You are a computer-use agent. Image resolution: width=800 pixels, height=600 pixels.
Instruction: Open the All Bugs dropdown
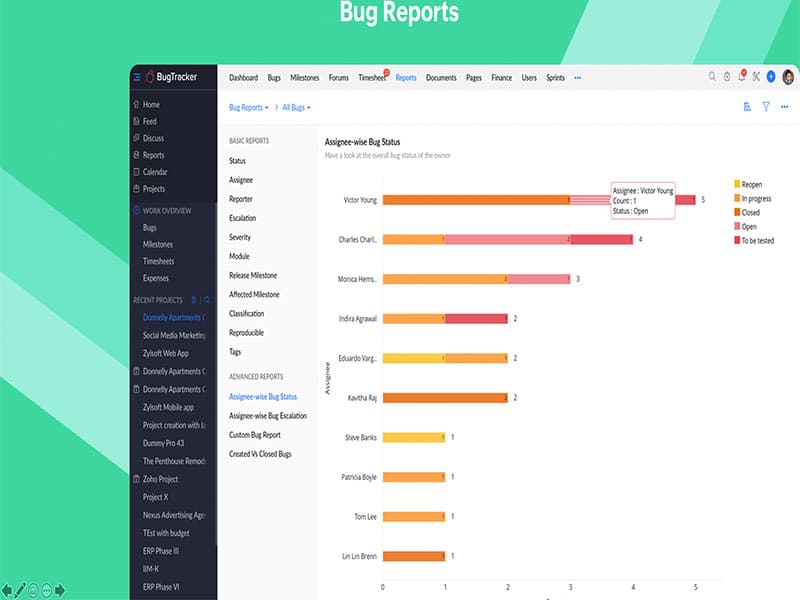coord(297,106)
